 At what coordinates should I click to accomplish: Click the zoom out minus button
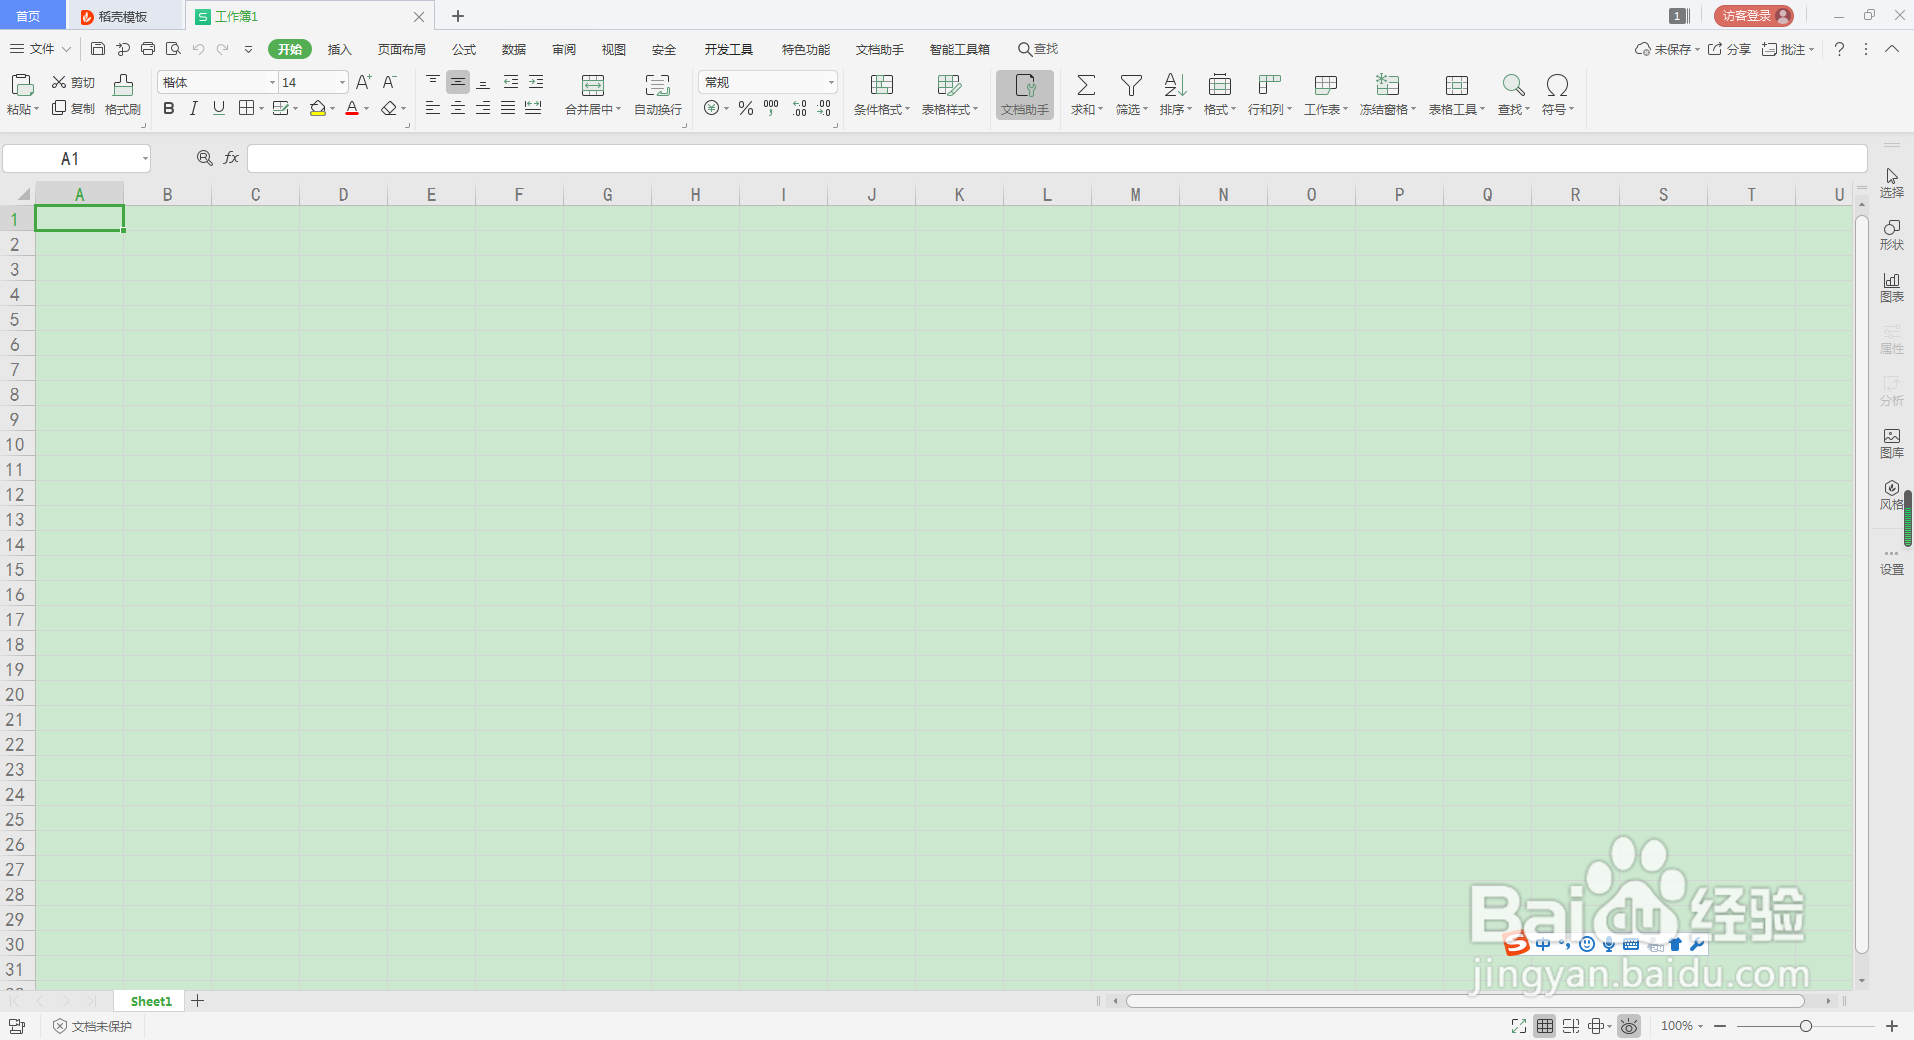point(1720,1026)
